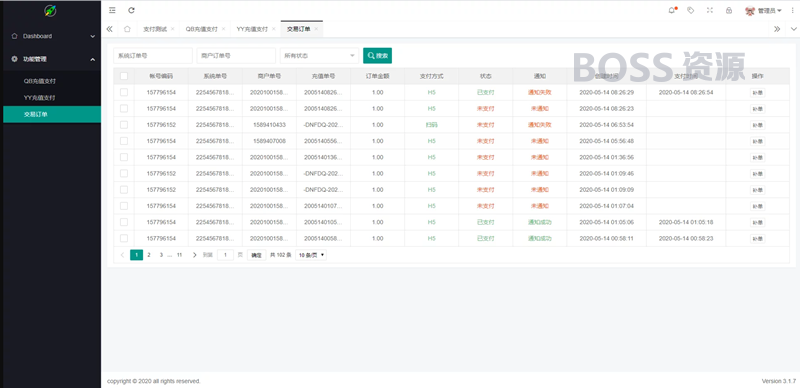
Task: Switch to the YY充值支付 tab
Action: click(x=252, y=29)
